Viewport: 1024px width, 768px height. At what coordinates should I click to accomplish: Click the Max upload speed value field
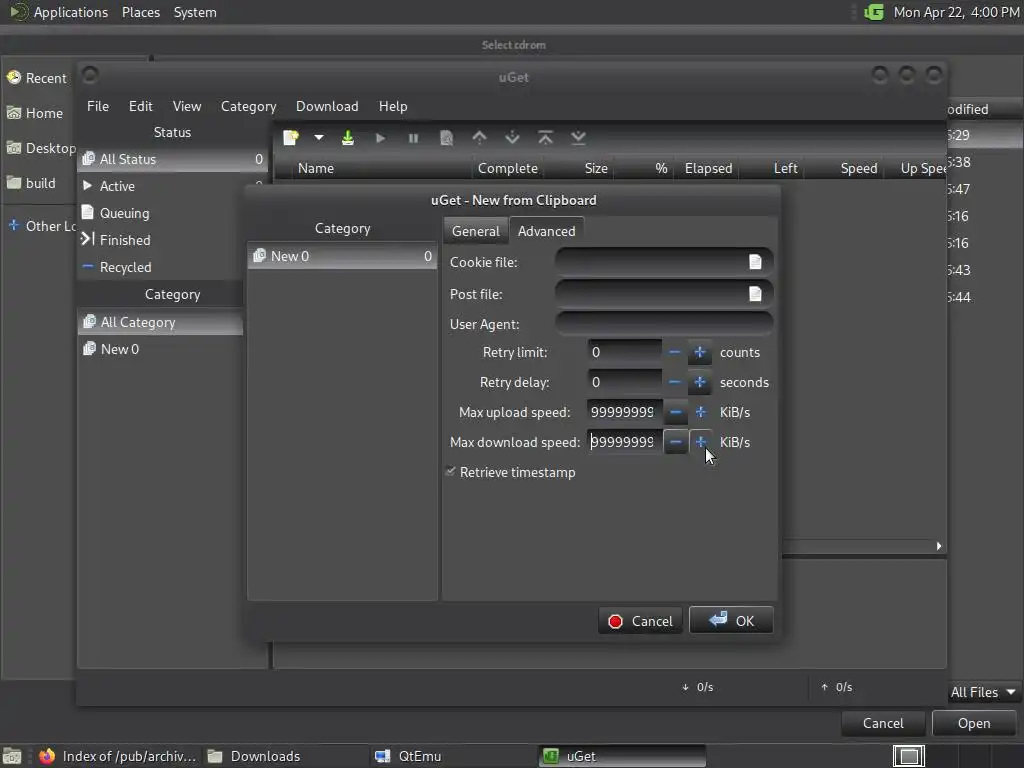click(624, 412)
